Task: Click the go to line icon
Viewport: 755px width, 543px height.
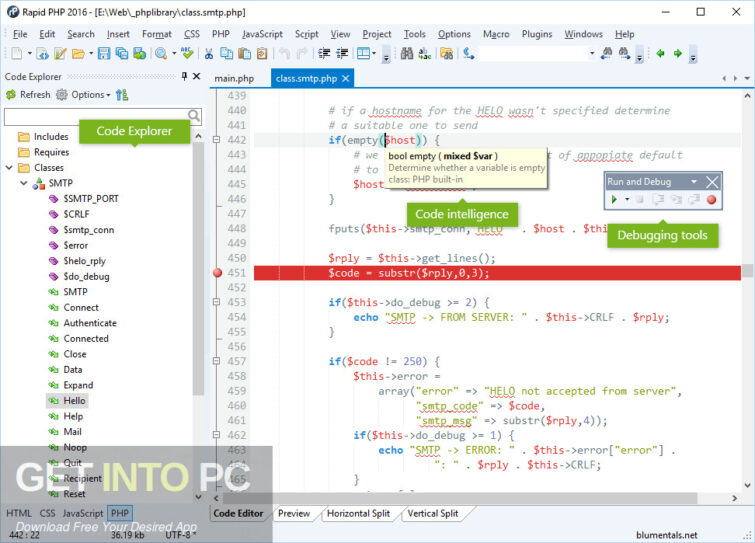Action: point(469,53)
